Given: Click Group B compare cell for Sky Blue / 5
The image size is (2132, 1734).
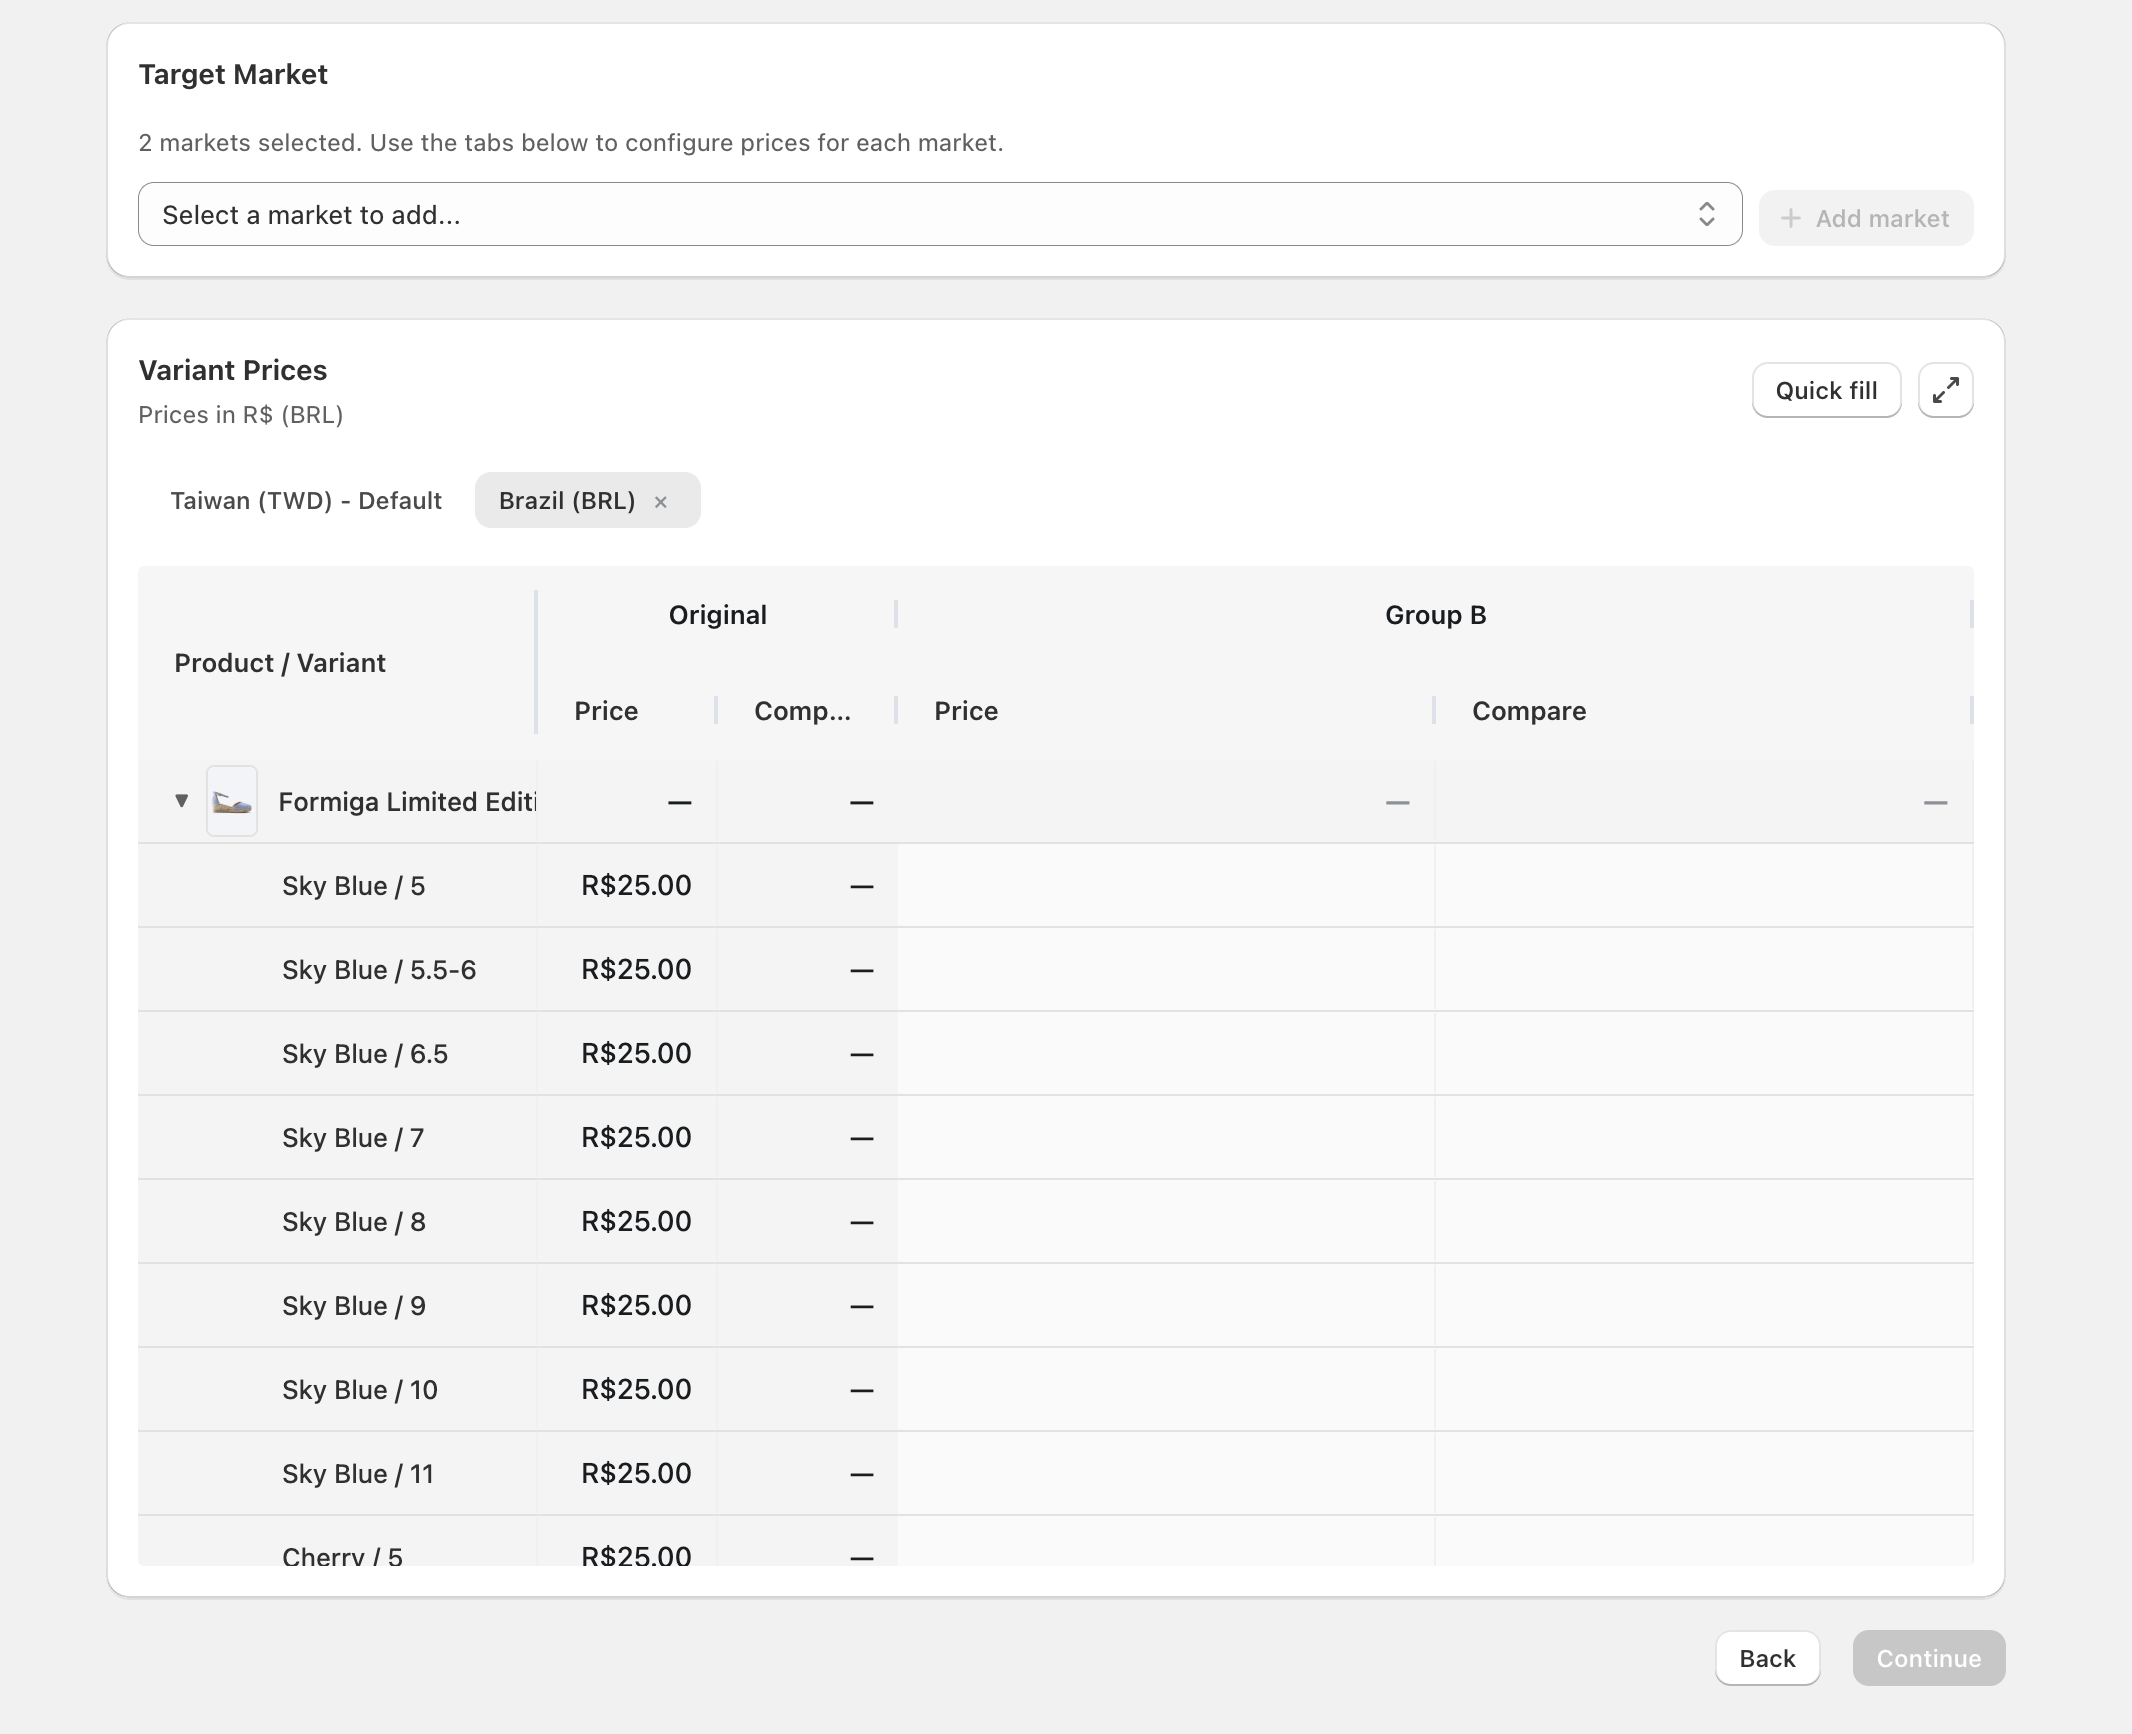Looking at the screenshot, I should click(x=1702, y=885).
